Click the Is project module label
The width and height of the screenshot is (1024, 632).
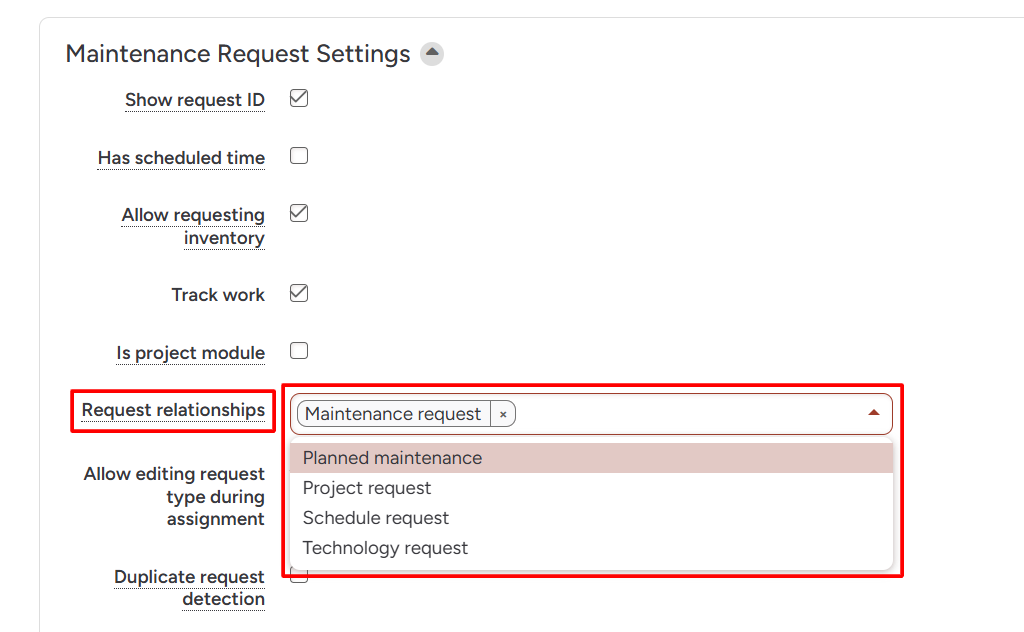[x=190, y=353]
